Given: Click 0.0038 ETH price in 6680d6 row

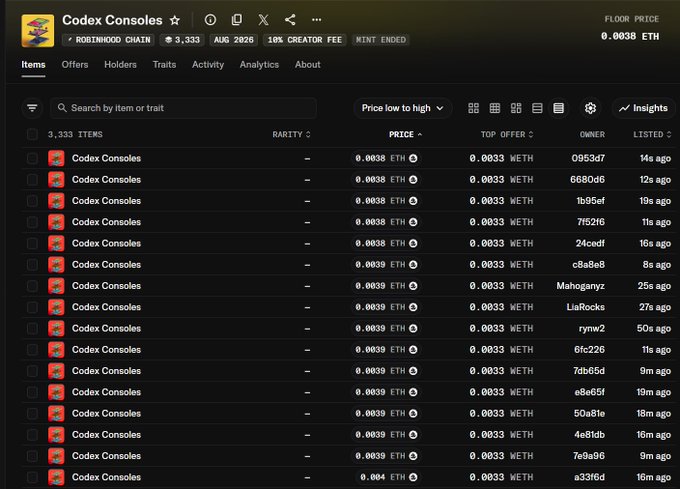Looking at the screenshot, I should [x=386, y=179].
